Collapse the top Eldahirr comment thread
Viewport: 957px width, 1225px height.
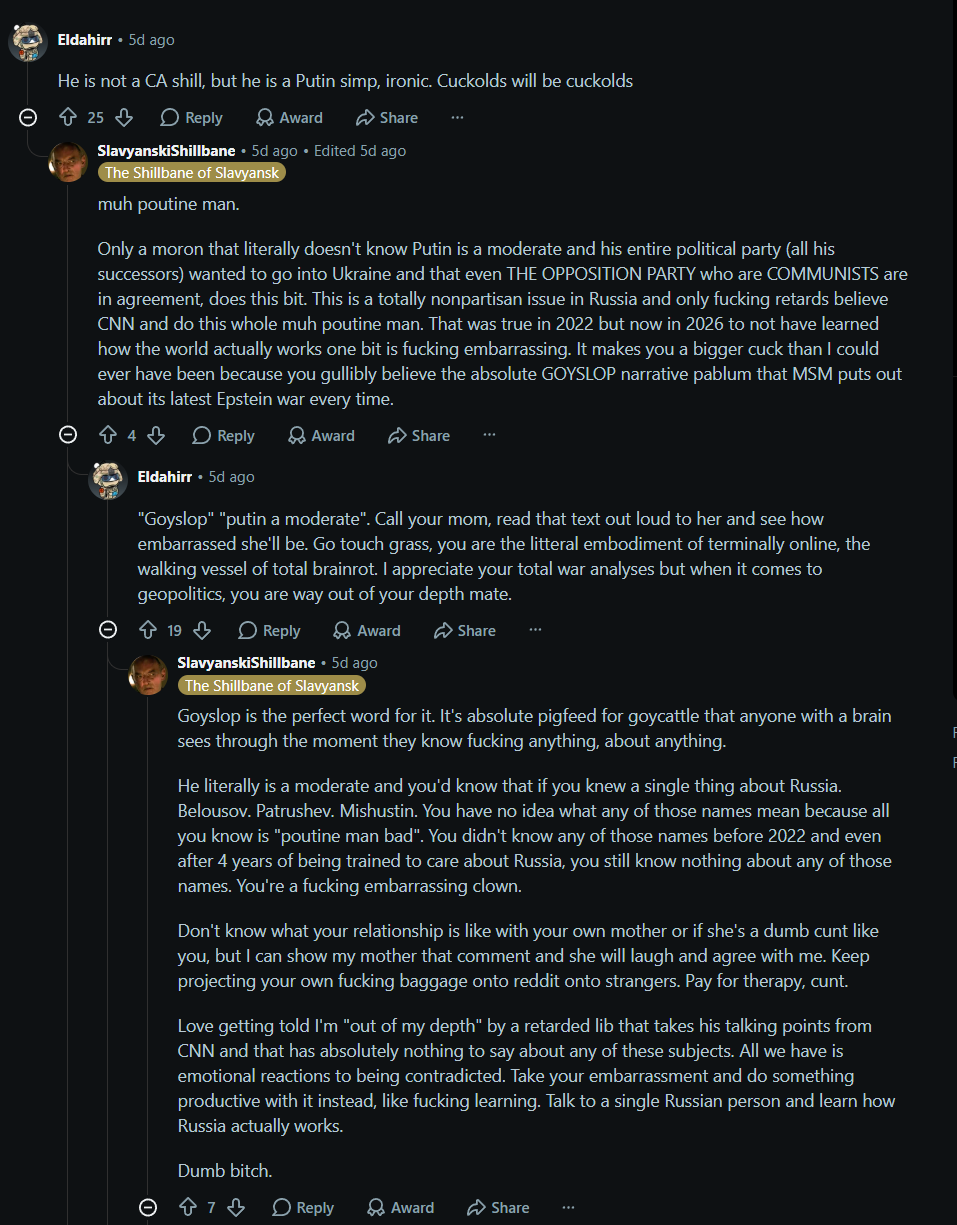28,117
